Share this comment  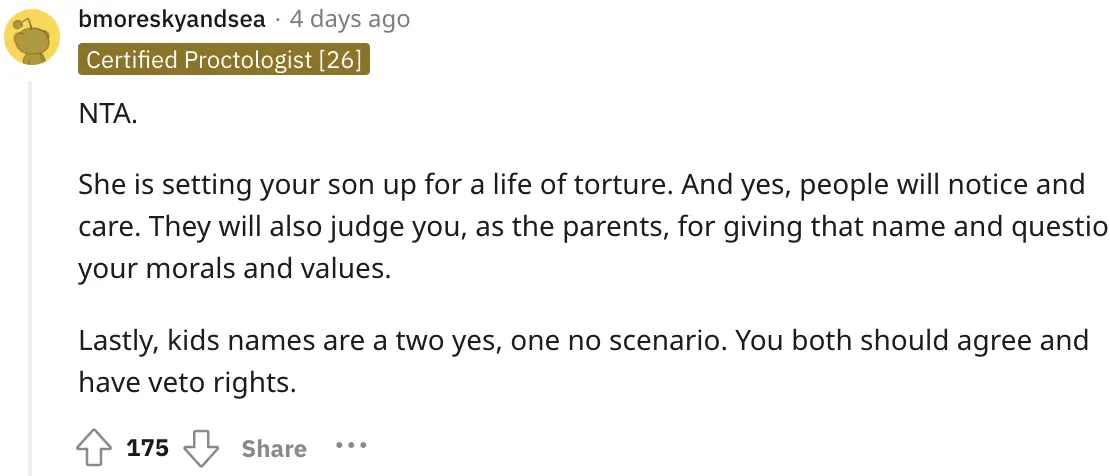pyautogui.click(x=273, y=448)
